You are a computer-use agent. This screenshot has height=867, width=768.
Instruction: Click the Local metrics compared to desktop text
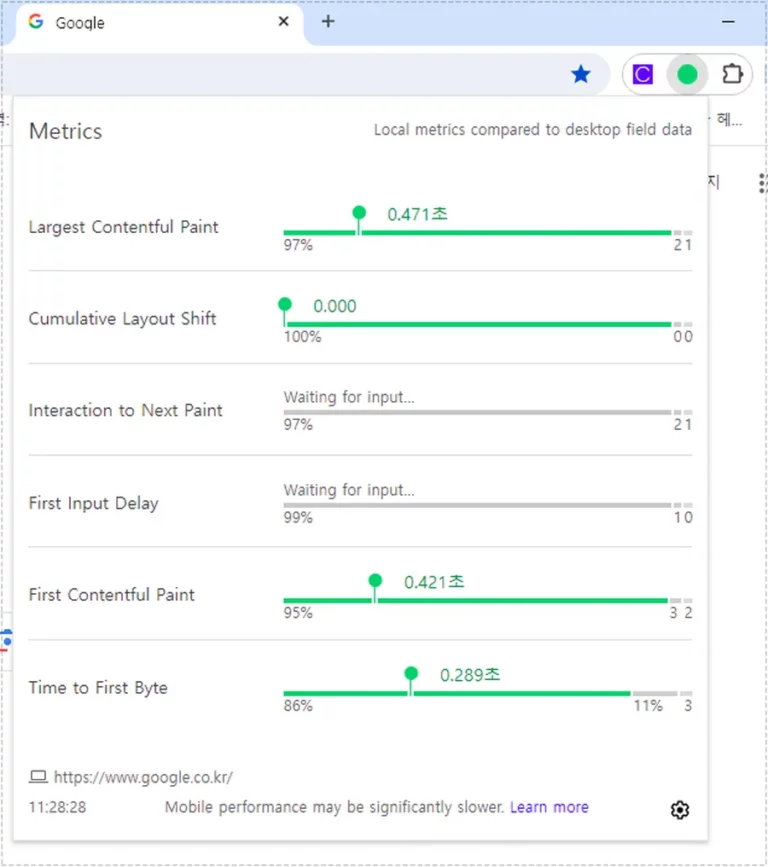[x=533, y=130]
